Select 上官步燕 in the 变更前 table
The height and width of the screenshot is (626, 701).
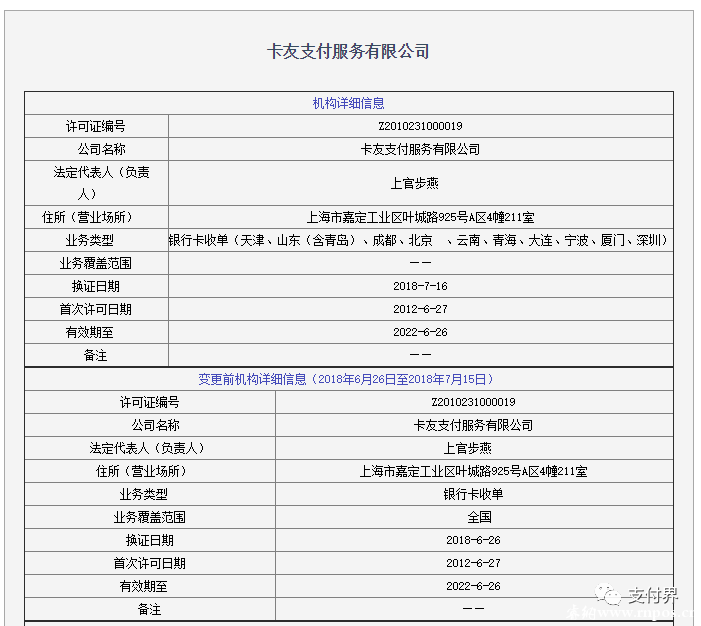[468, 448]
